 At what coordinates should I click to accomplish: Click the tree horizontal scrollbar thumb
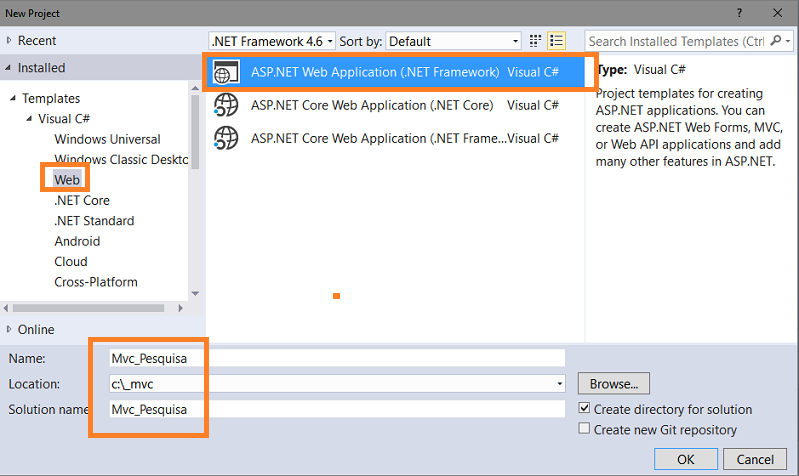[88, 308]
